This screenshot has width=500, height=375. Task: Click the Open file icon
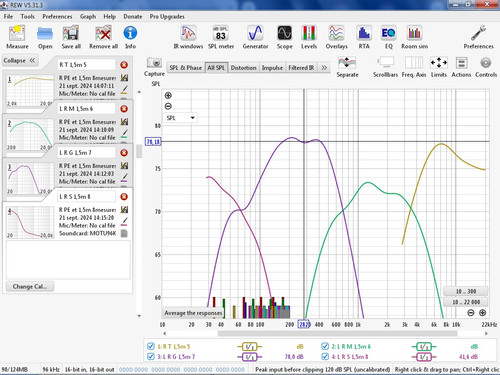[x=45, y=37]
